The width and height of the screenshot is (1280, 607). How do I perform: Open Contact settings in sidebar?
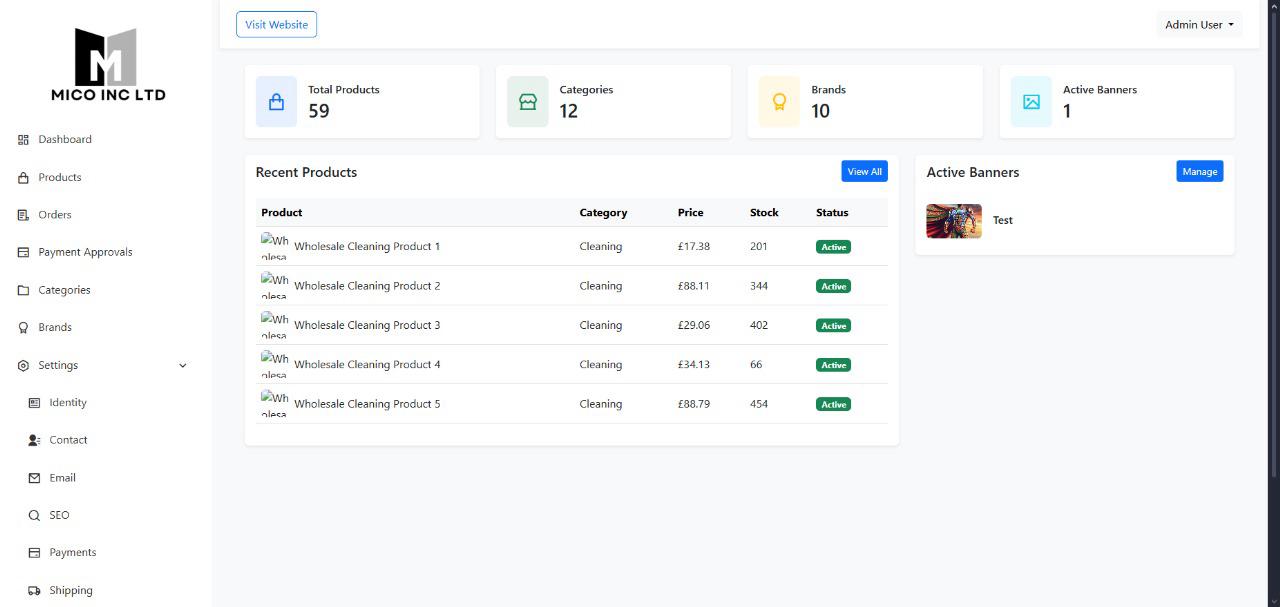[68, 440]
